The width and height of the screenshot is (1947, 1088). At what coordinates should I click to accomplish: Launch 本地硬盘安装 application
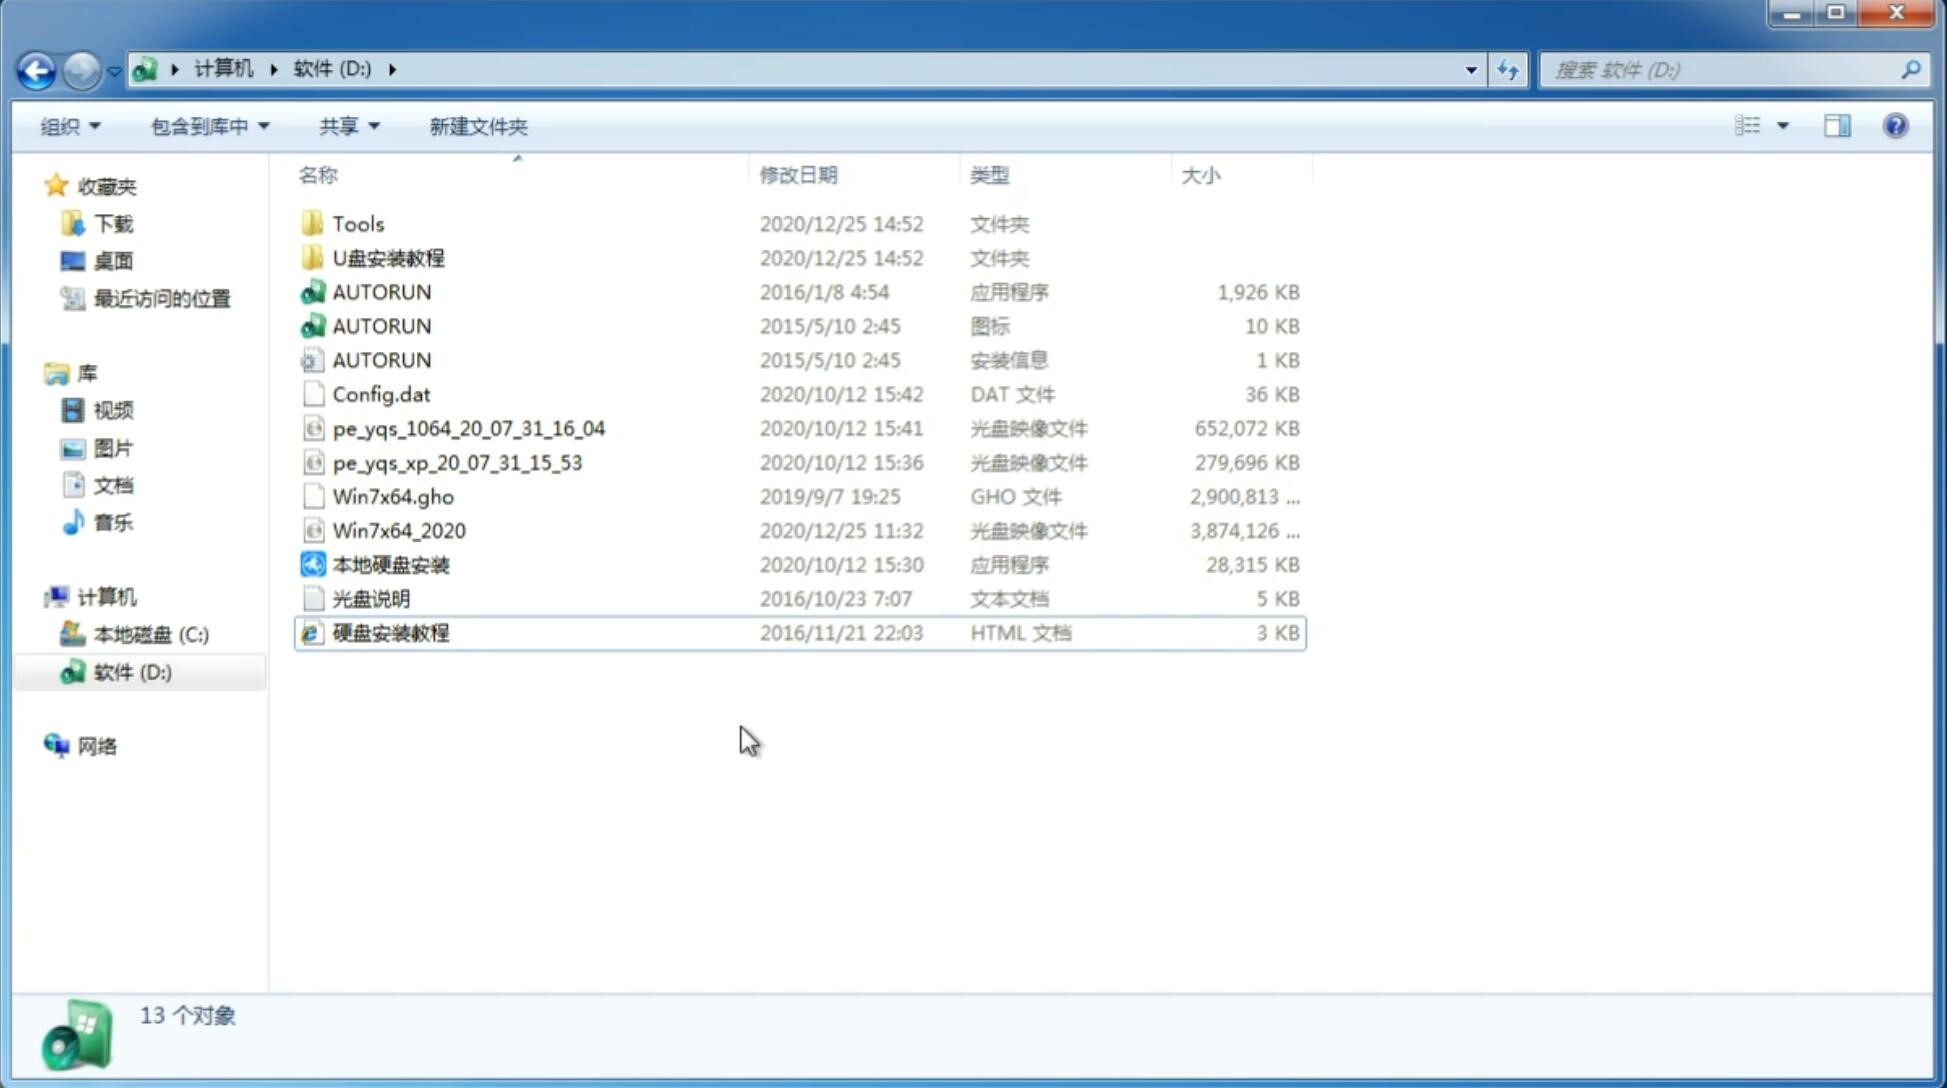click(x=390, y=564)
